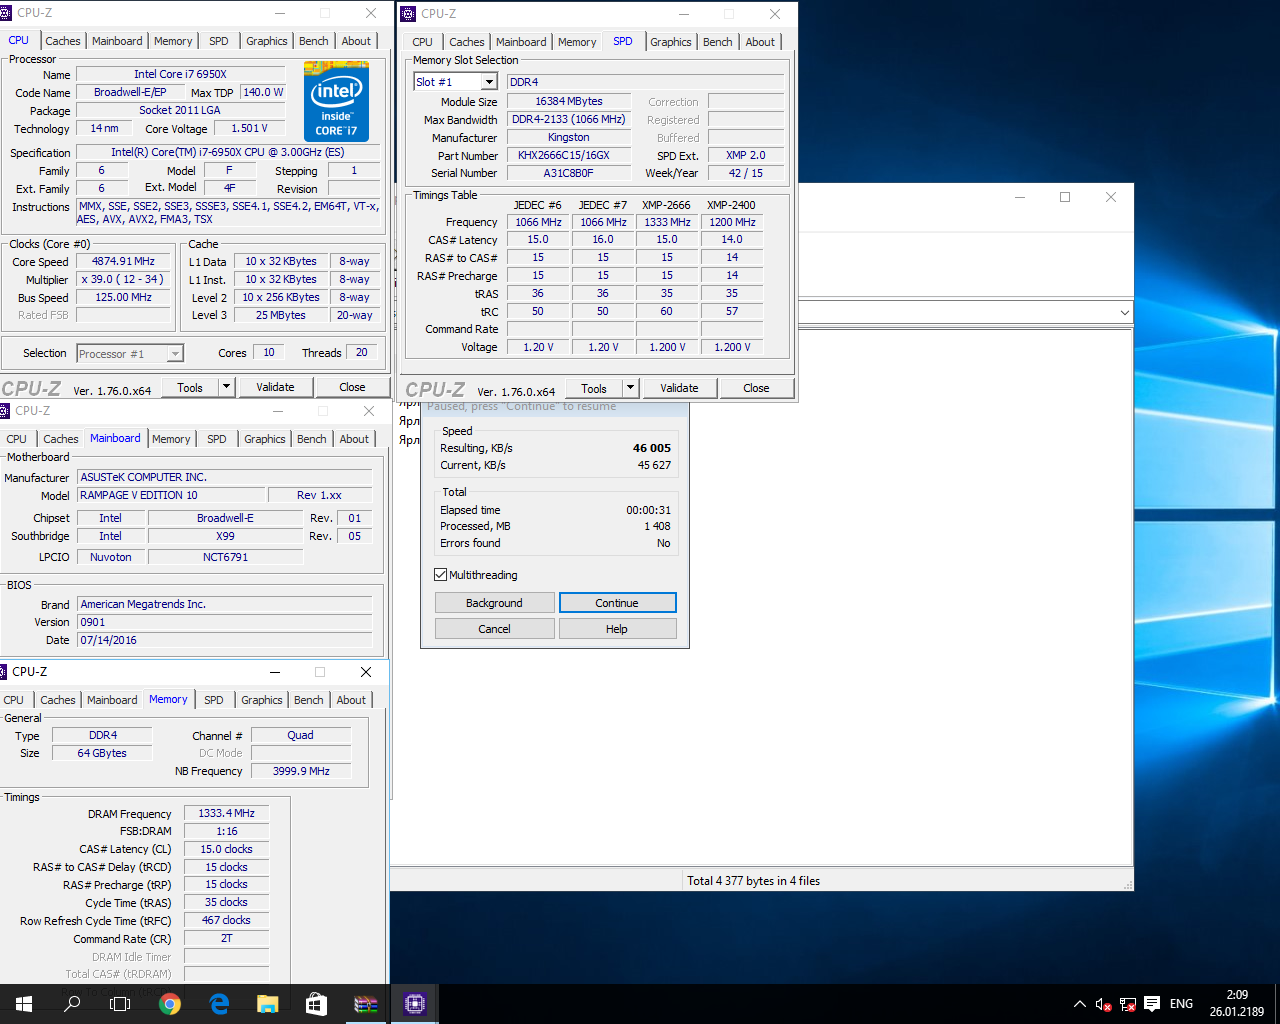Open the Bench tab in the Mainboard window
This screenshot has height=1024, width=1280.
pos(311,439)
